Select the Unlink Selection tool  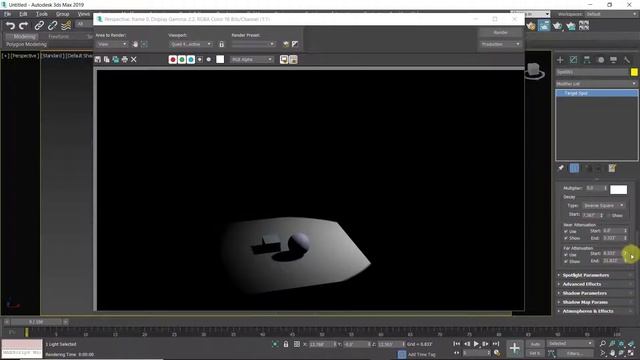pos(52,26)
